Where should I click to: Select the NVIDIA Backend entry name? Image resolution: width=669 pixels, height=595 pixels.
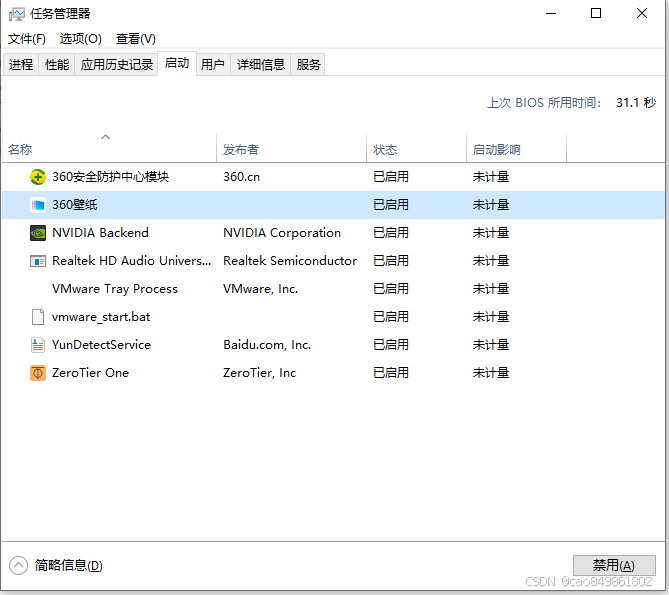(x=100, y=233)
